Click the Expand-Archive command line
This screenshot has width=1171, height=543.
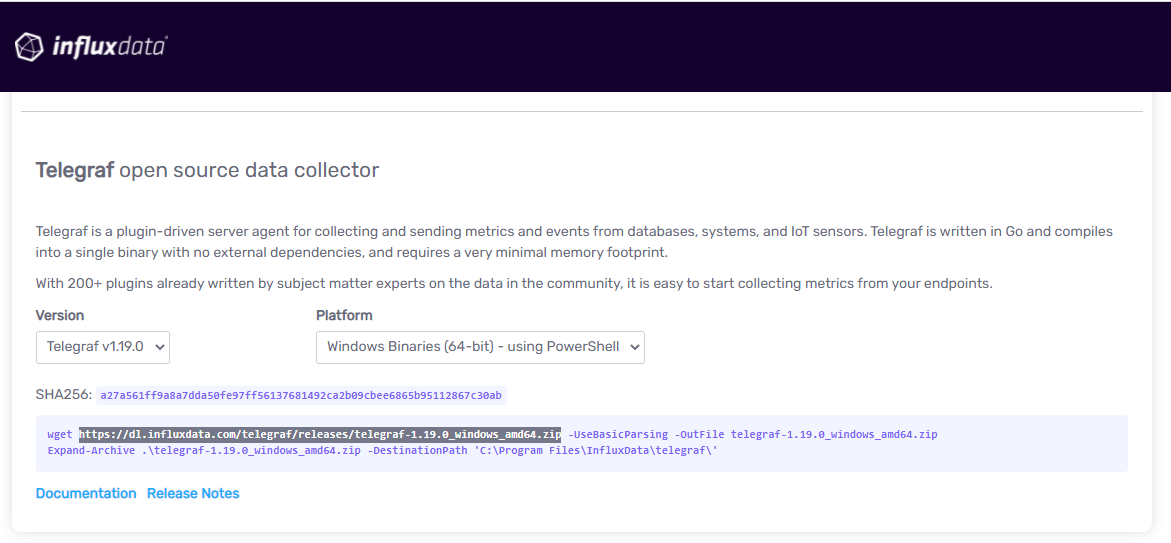382,451
